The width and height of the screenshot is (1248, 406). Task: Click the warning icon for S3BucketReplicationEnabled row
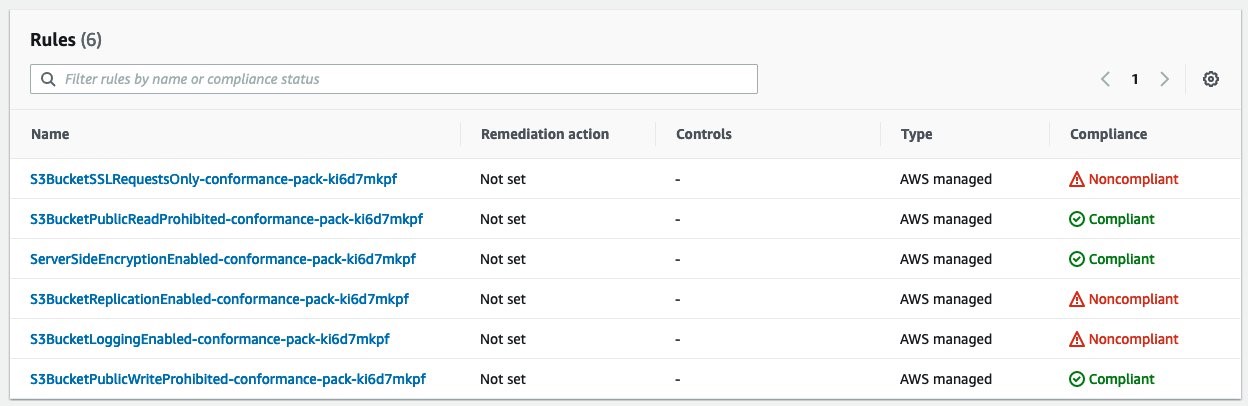pyautogui.click(x=1077, y=299)
